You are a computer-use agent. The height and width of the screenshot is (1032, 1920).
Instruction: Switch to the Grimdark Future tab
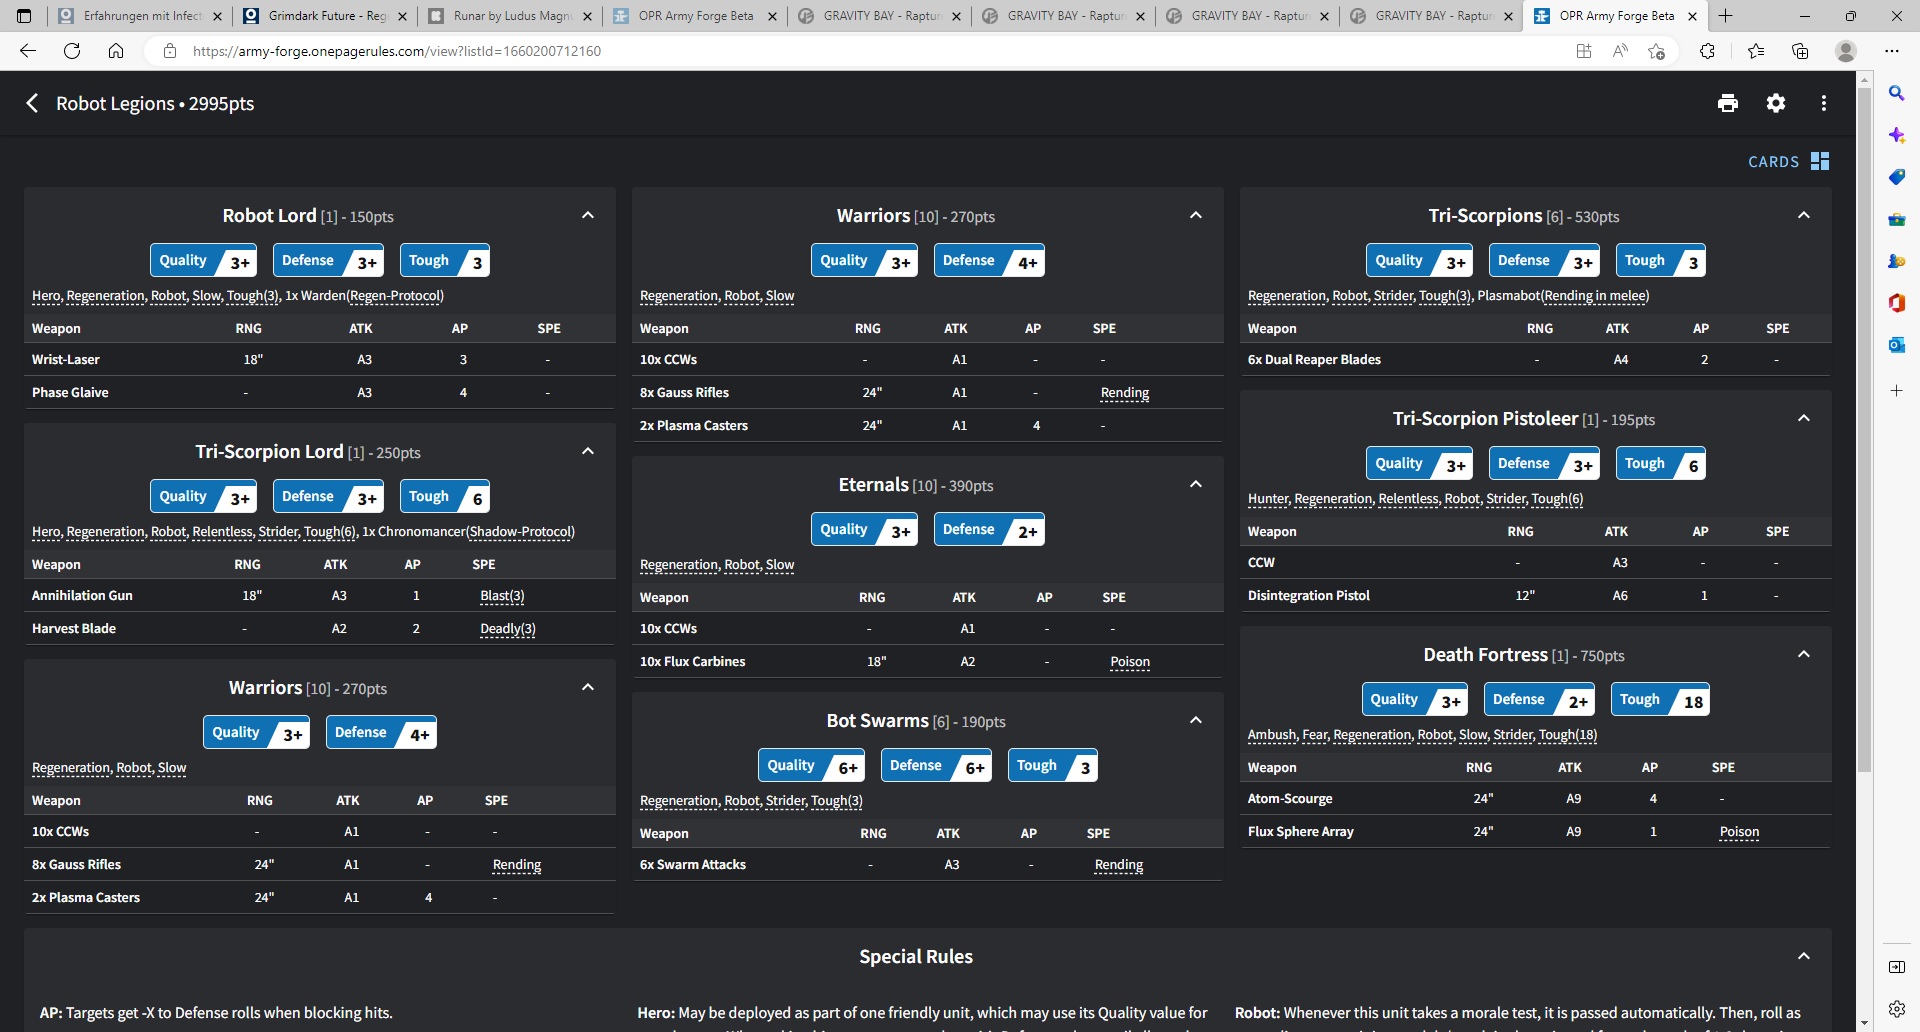[x=326, y=16]
